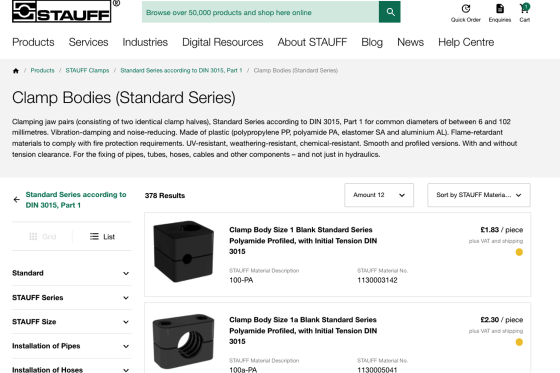Open Clamp Body Size 1a Blank product title

click(x=303, y=330)
